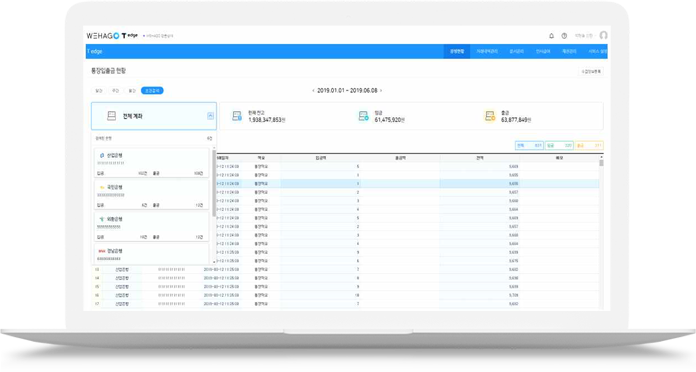696x372 pixels.
Task: Click the 외환은행 bank logo in card
Action: (x=102, y=219)
